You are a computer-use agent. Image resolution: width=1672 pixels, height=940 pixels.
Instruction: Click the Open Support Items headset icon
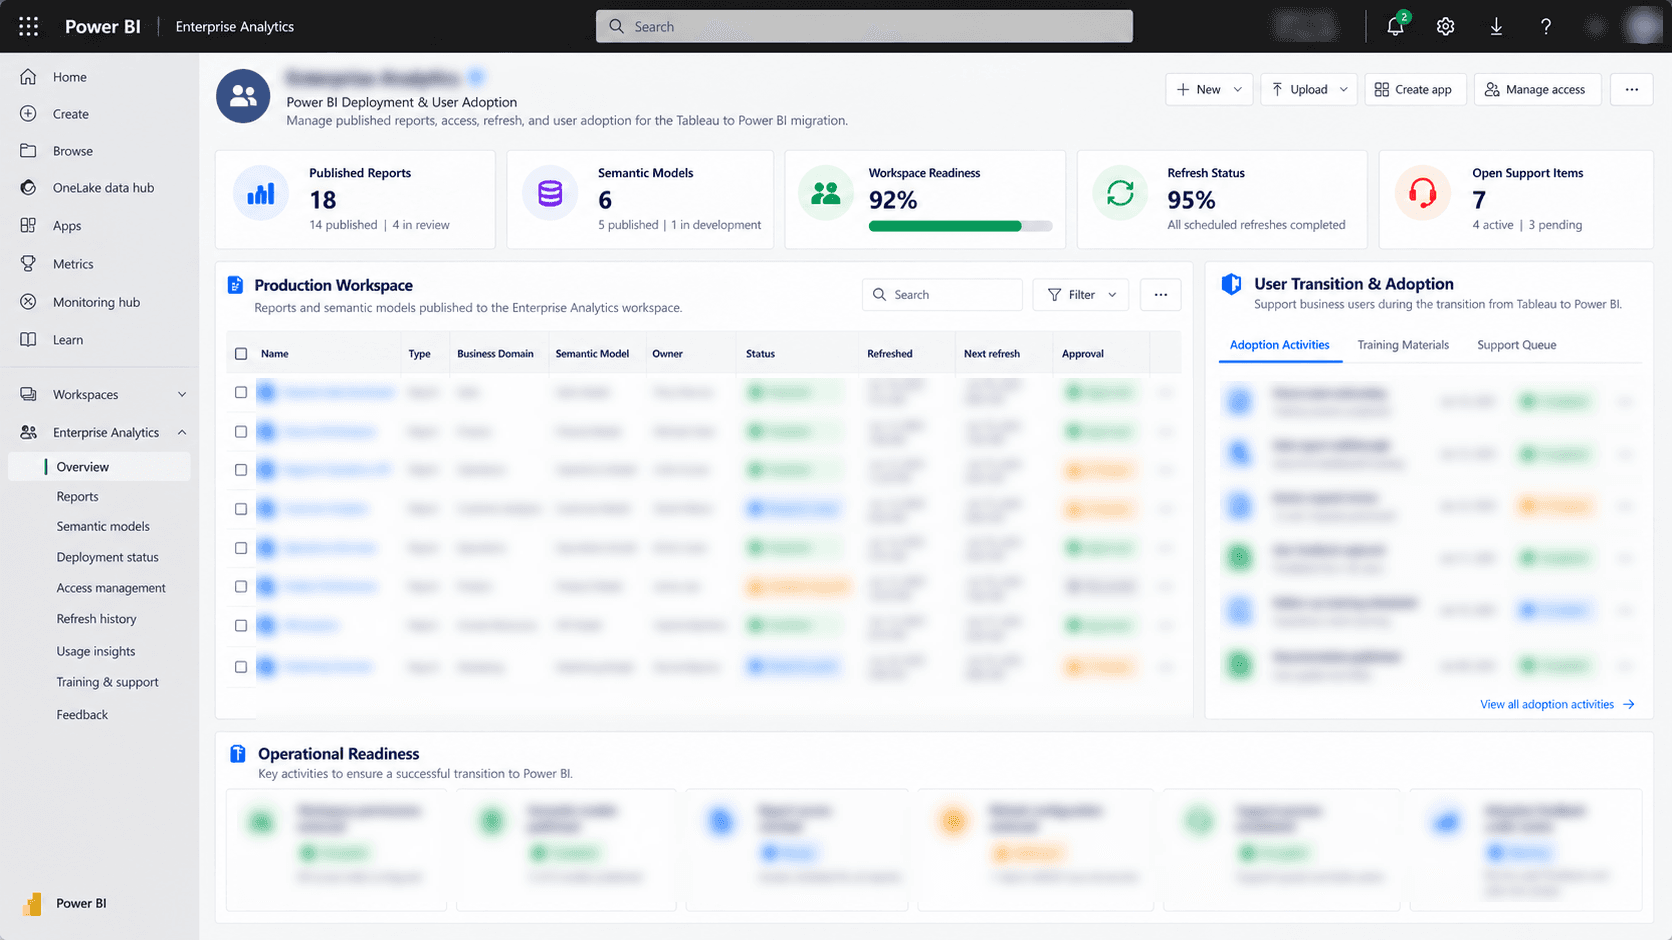pos(1423,193)
